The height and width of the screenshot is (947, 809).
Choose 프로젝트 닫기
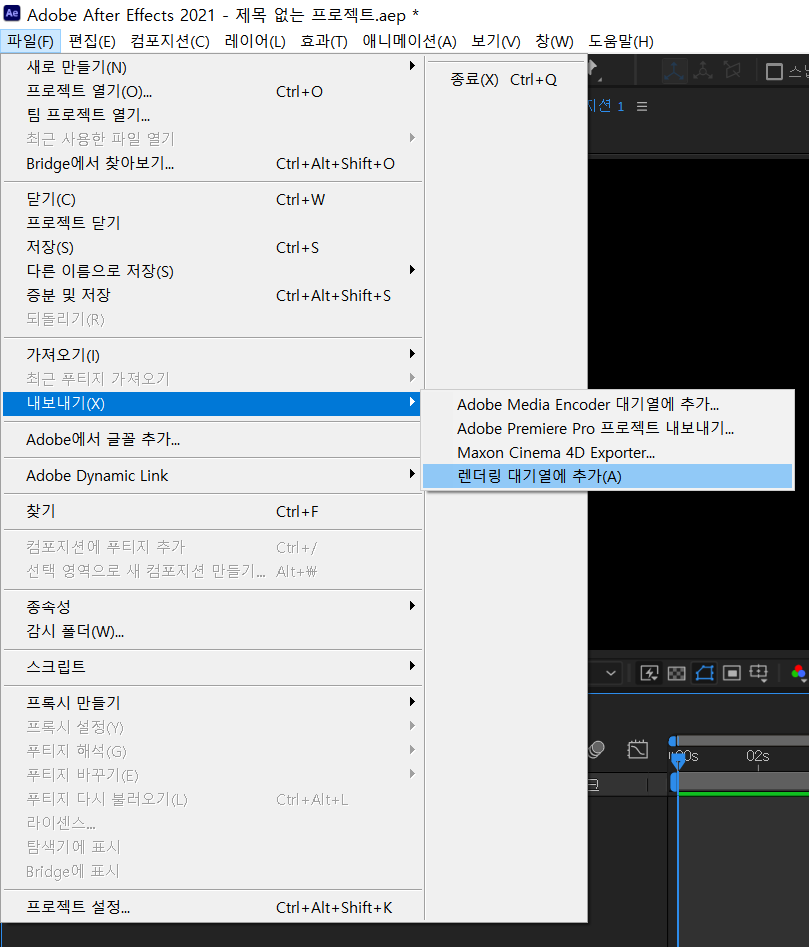(213, 223)
